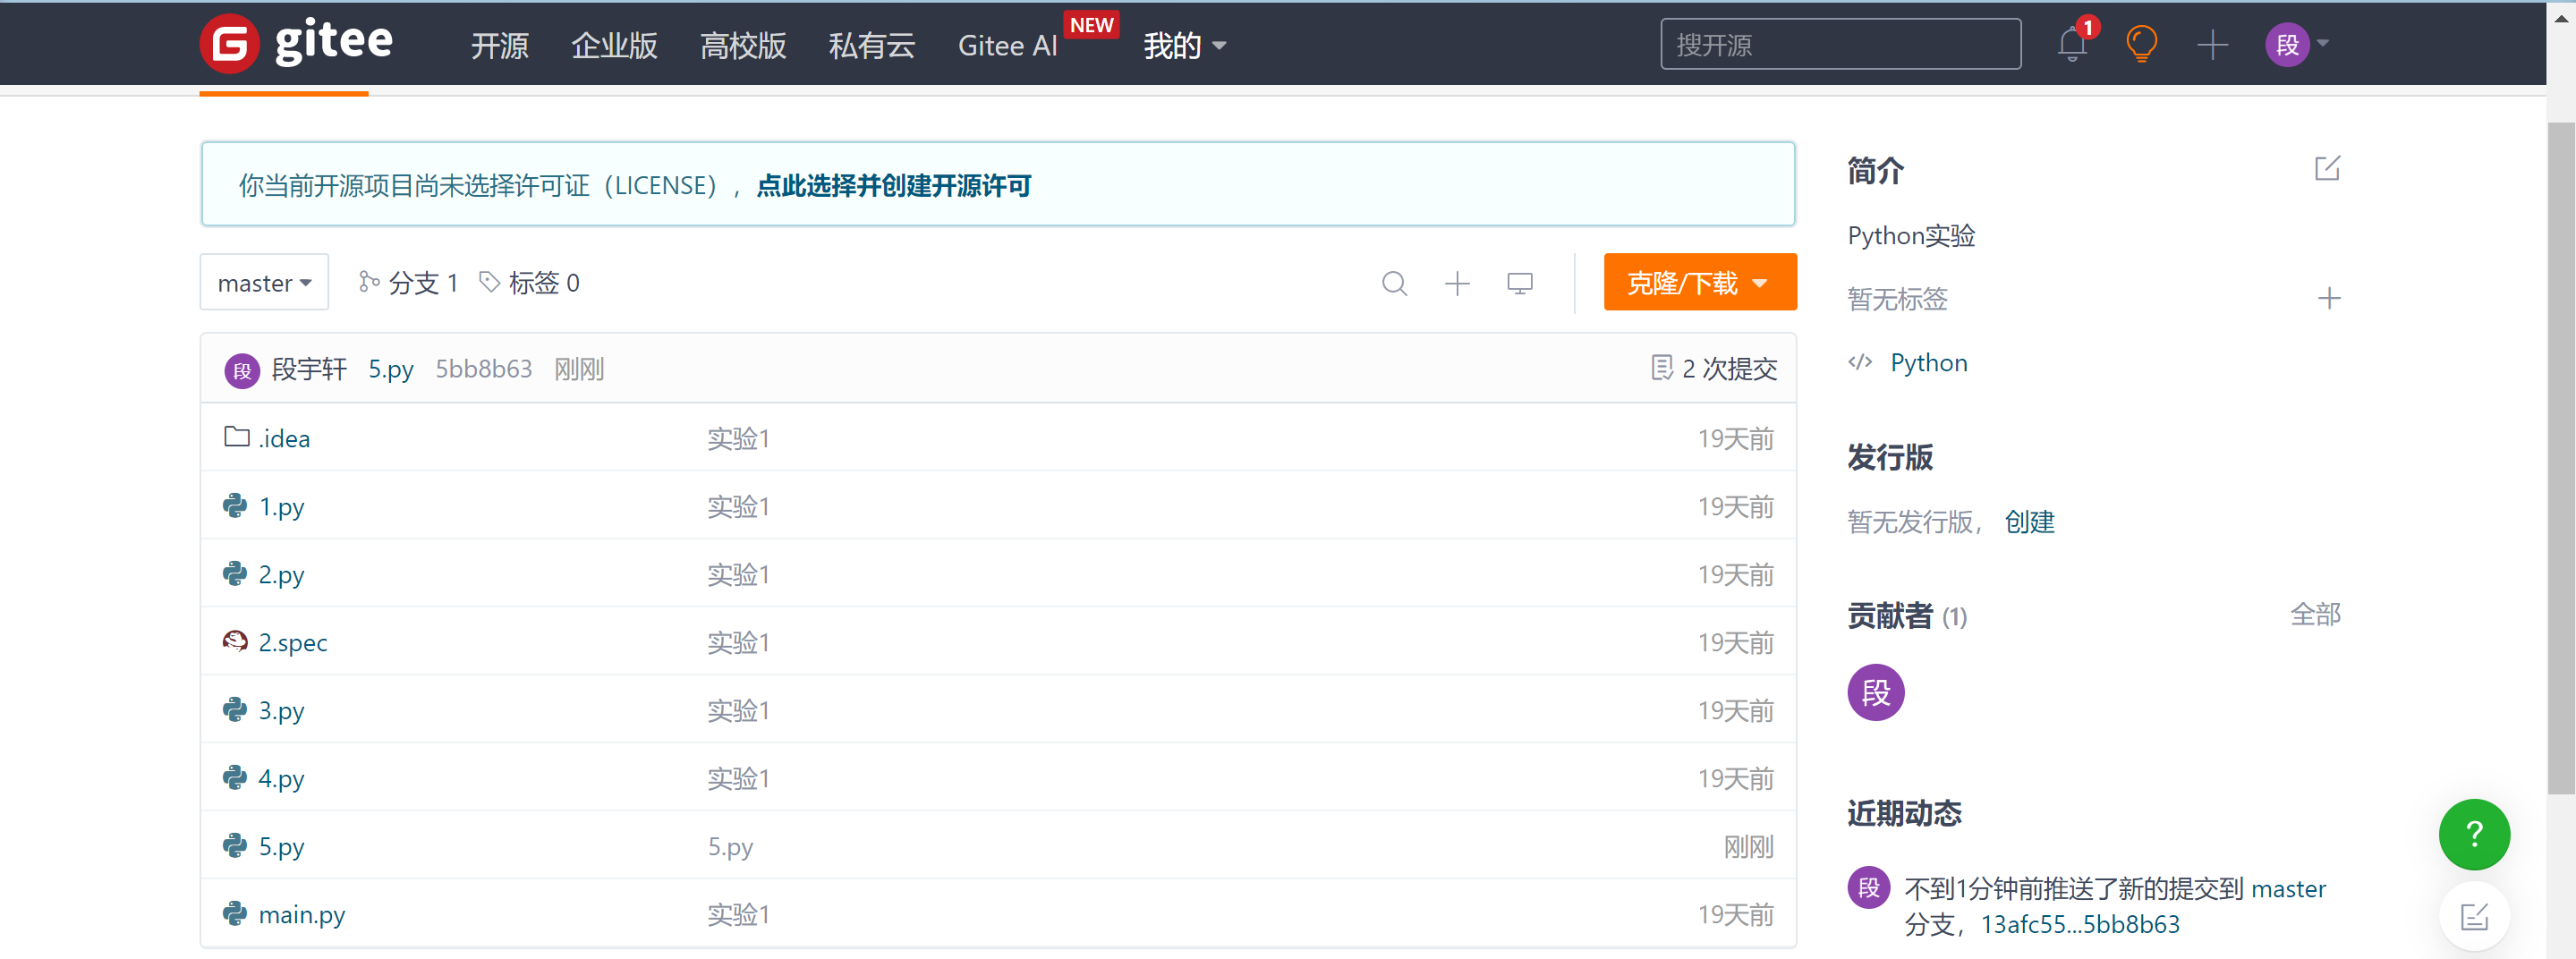The width and height of the screenshot is (2576, 959).
Task: Click the page vertical scrollbar
Action: [2560, 458]
